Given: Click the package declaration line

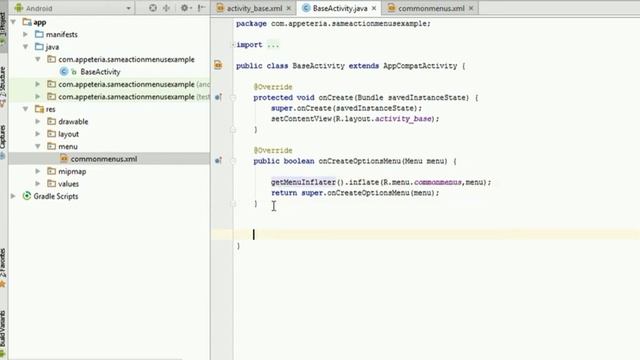Looking at the screenshot, I should 333,24.
